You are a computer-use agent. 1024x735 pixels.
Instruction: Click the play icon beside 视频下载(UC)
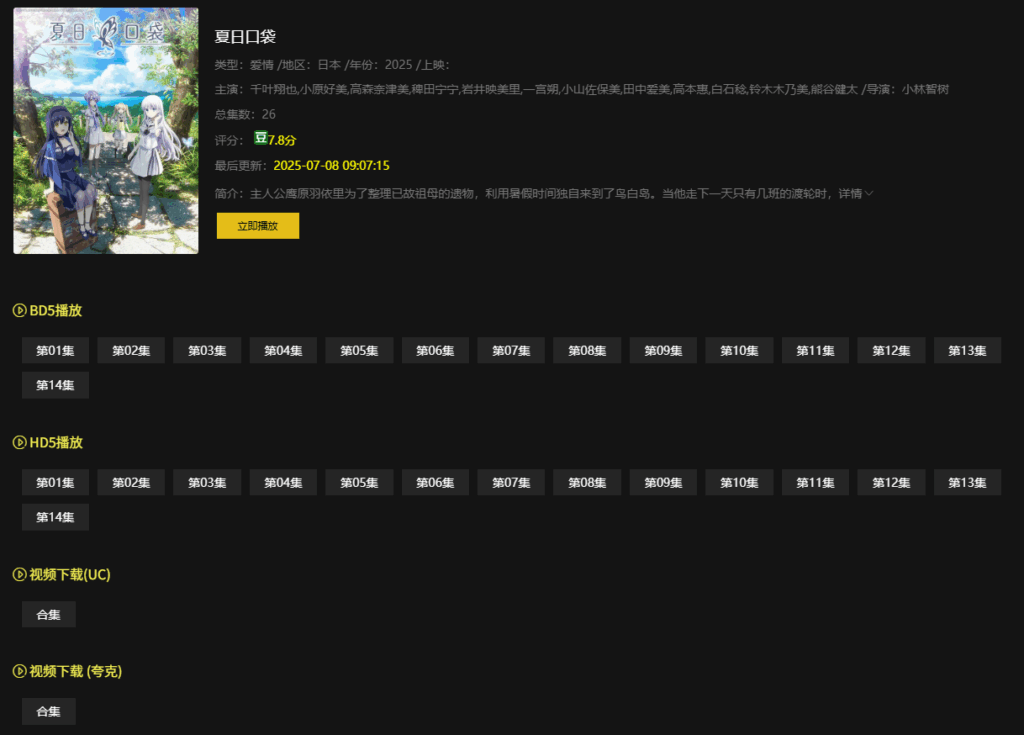(20, 574)
